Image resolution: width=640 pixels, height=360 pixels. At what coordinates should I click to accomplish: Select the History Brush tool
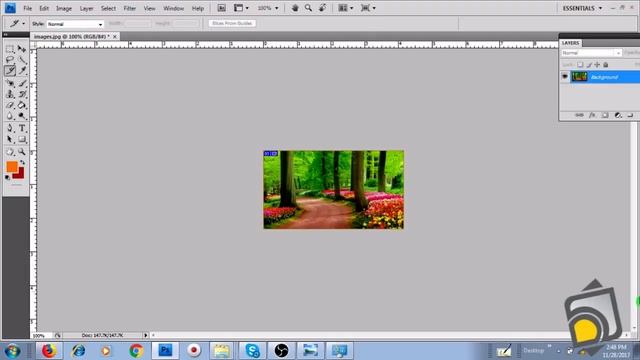point(22,94)
